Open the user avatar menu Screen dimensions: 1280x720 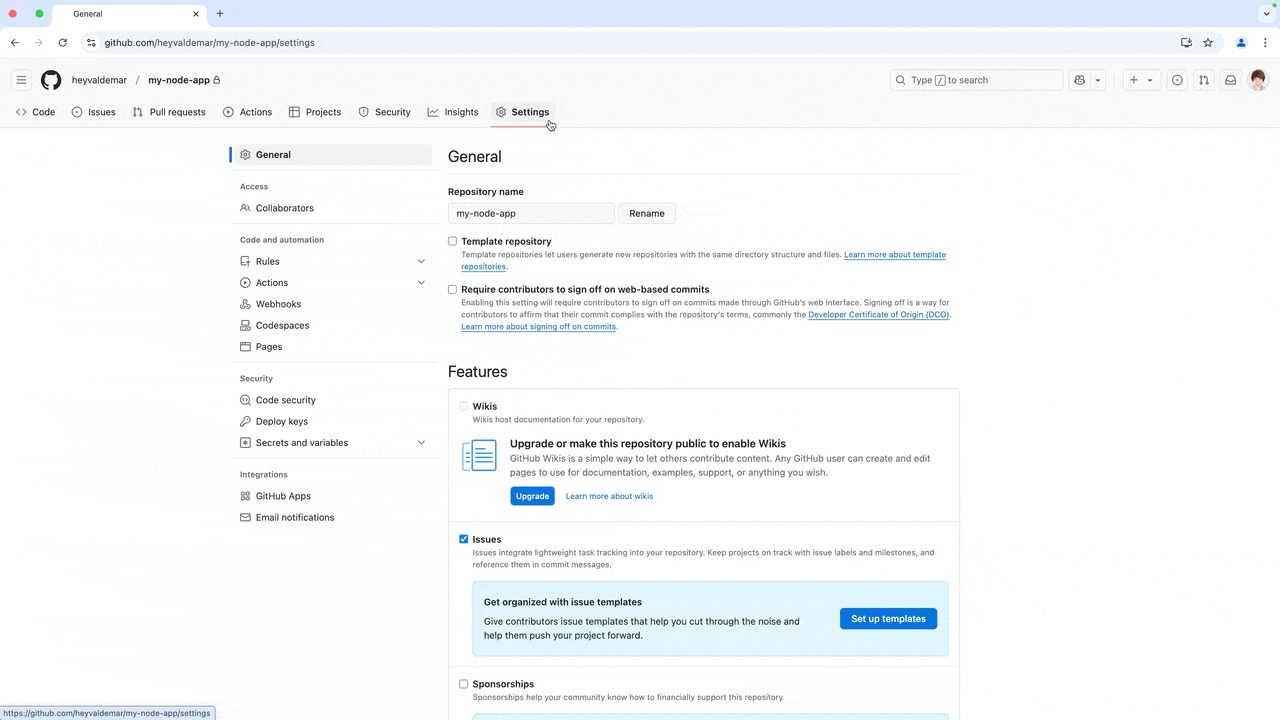1259,80
